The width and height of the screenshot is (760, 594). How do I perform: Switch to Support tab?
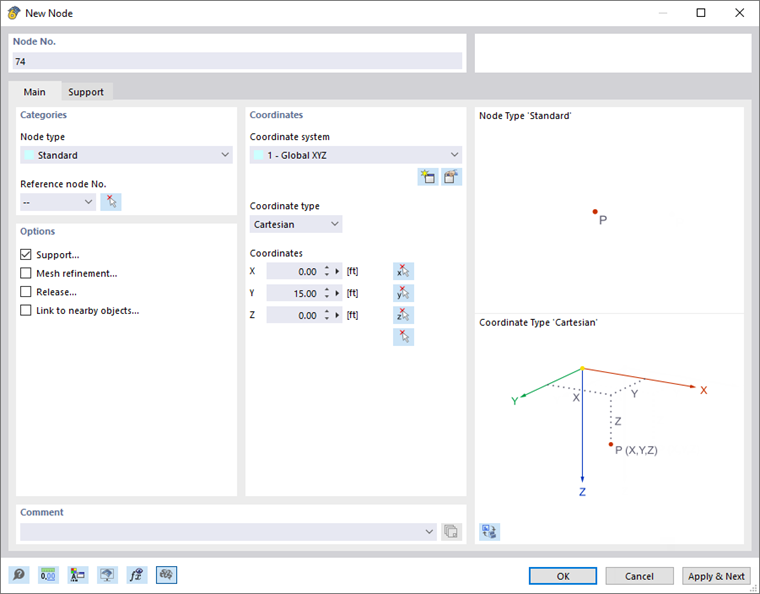[x=86, y=92]
